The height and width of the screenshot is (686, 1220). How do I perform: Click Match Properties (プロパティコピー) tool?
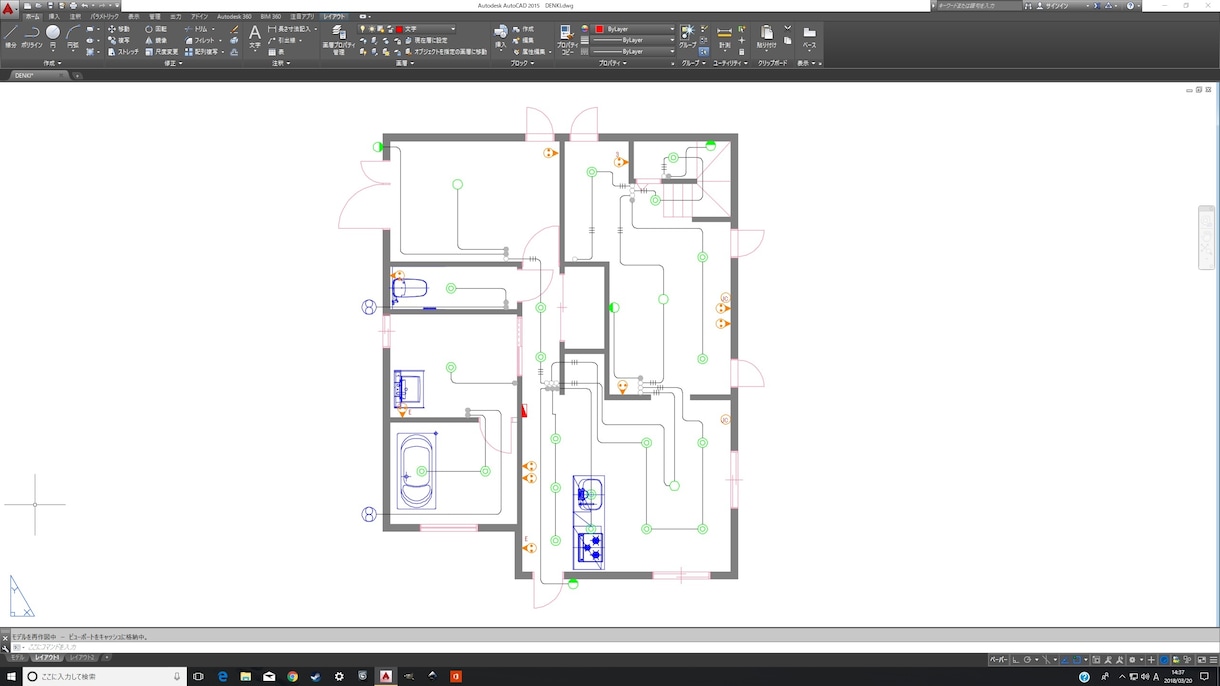[x=566, y=39]
